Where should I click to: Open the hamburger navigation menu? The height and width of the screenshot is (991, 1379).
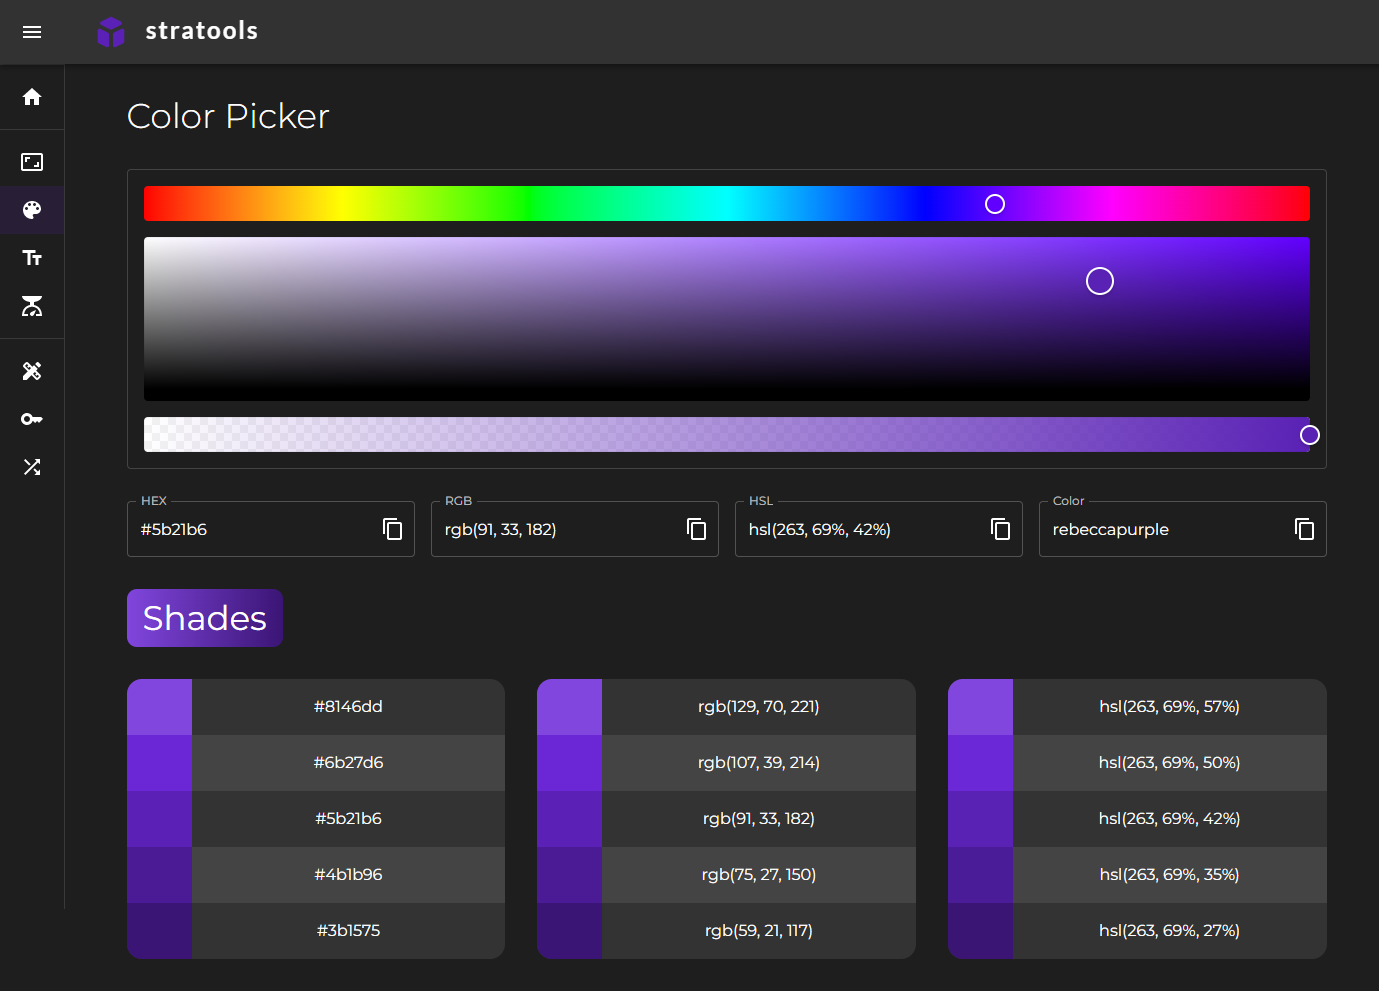tap(32, 32)
